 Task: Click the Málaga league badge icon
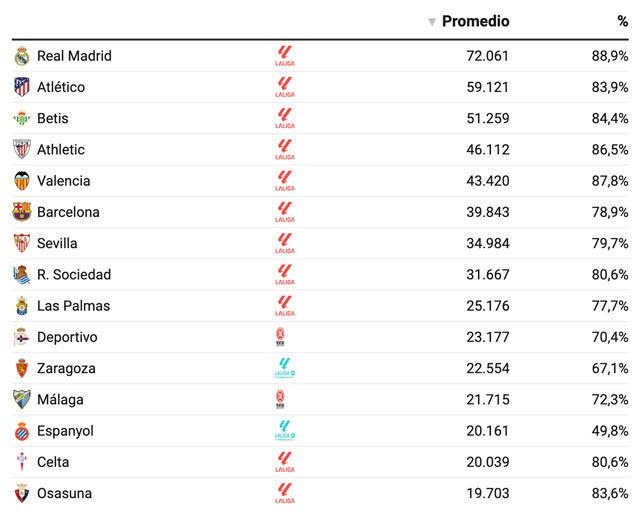pyautogui.click(x=280, y=399)
